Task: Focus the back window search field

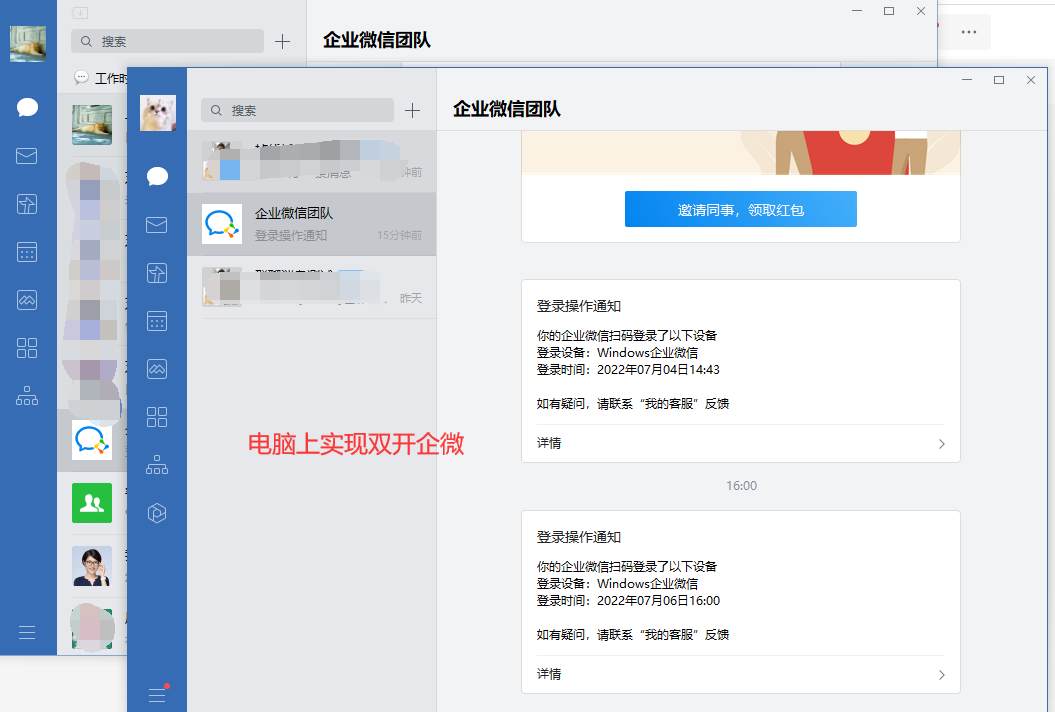Action: (168, 41)
